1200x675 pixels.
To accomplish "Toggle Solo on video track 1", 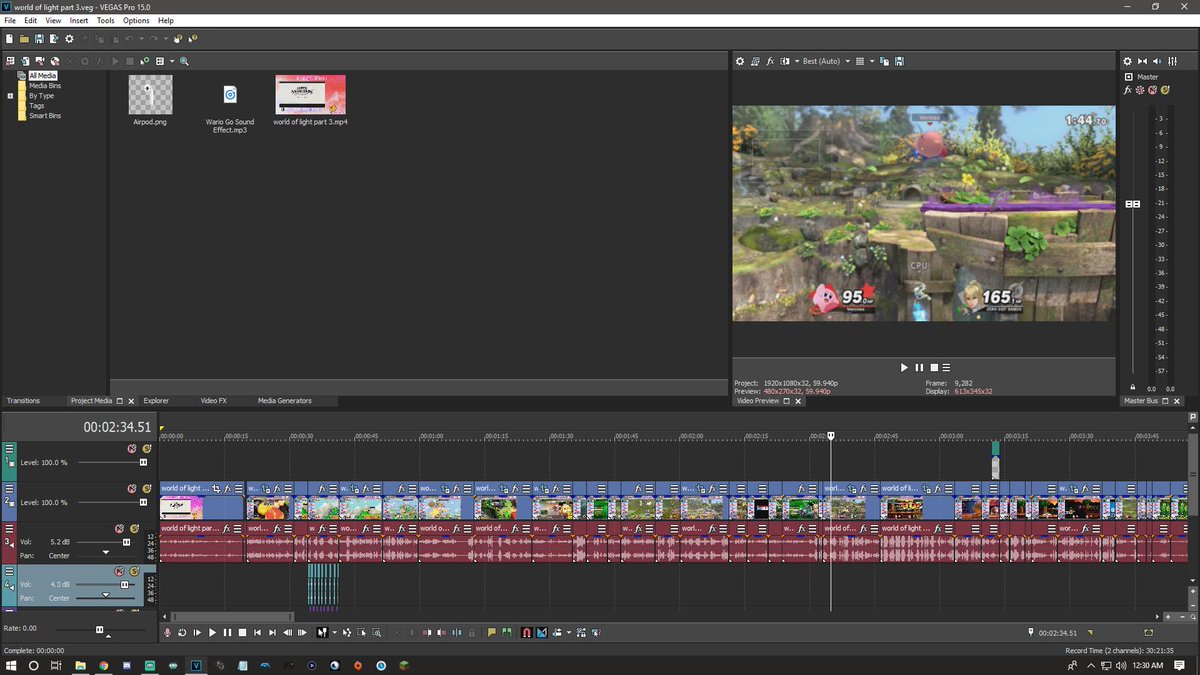I will click(147, 448).
